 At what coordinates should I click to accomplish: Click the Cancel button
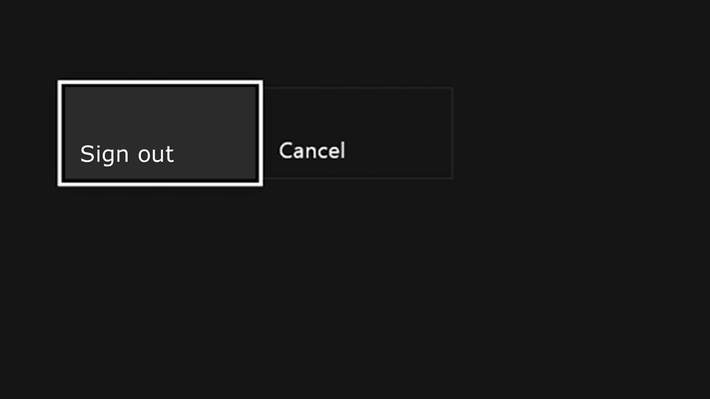click(x=358, y=133)
